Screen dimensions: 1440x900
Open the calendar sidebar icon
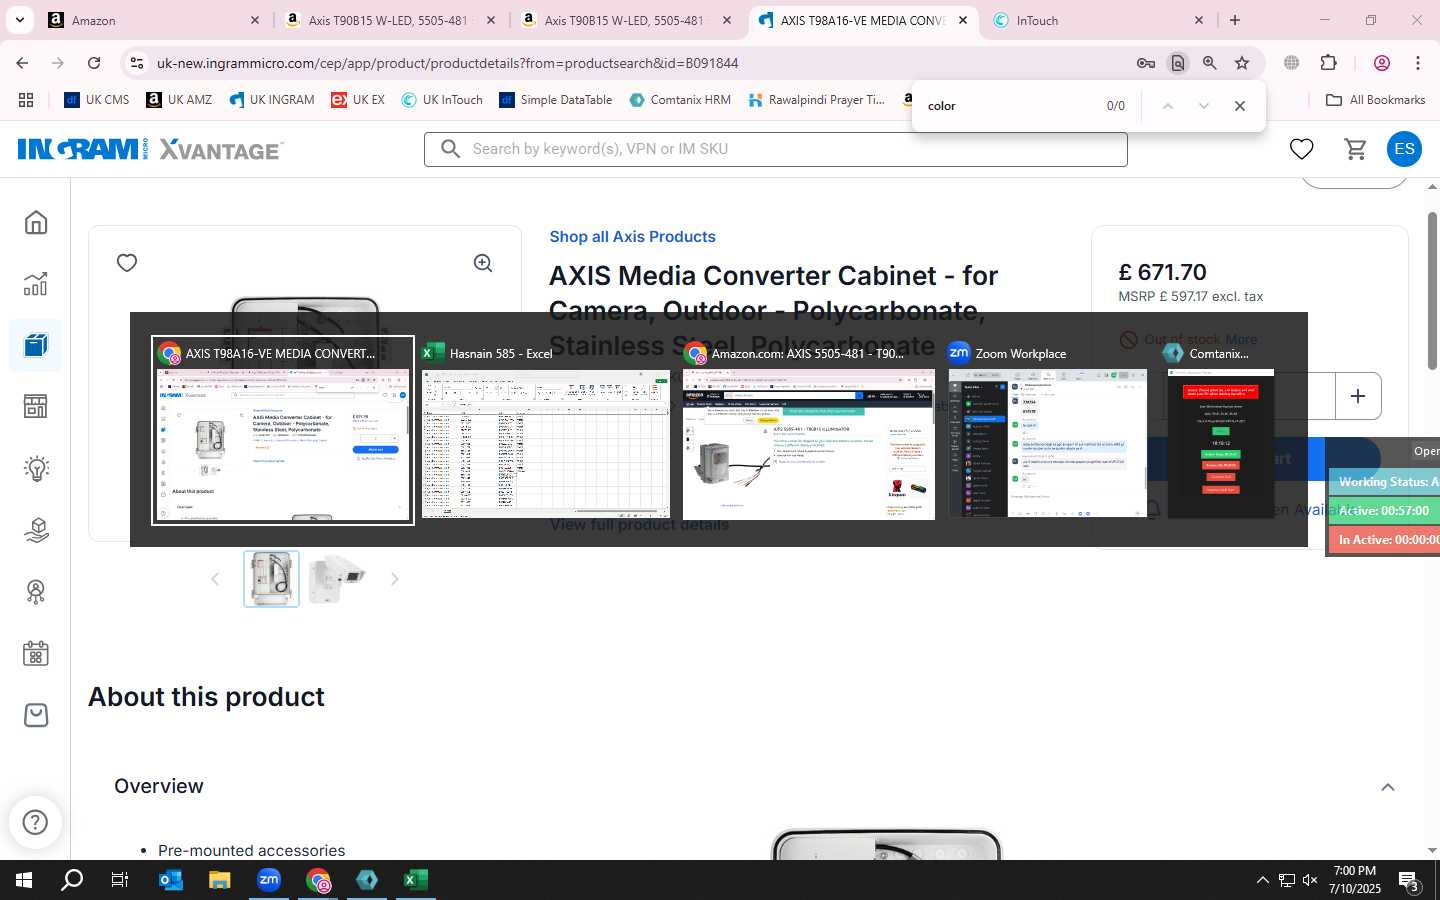click(x=36, y=653)
